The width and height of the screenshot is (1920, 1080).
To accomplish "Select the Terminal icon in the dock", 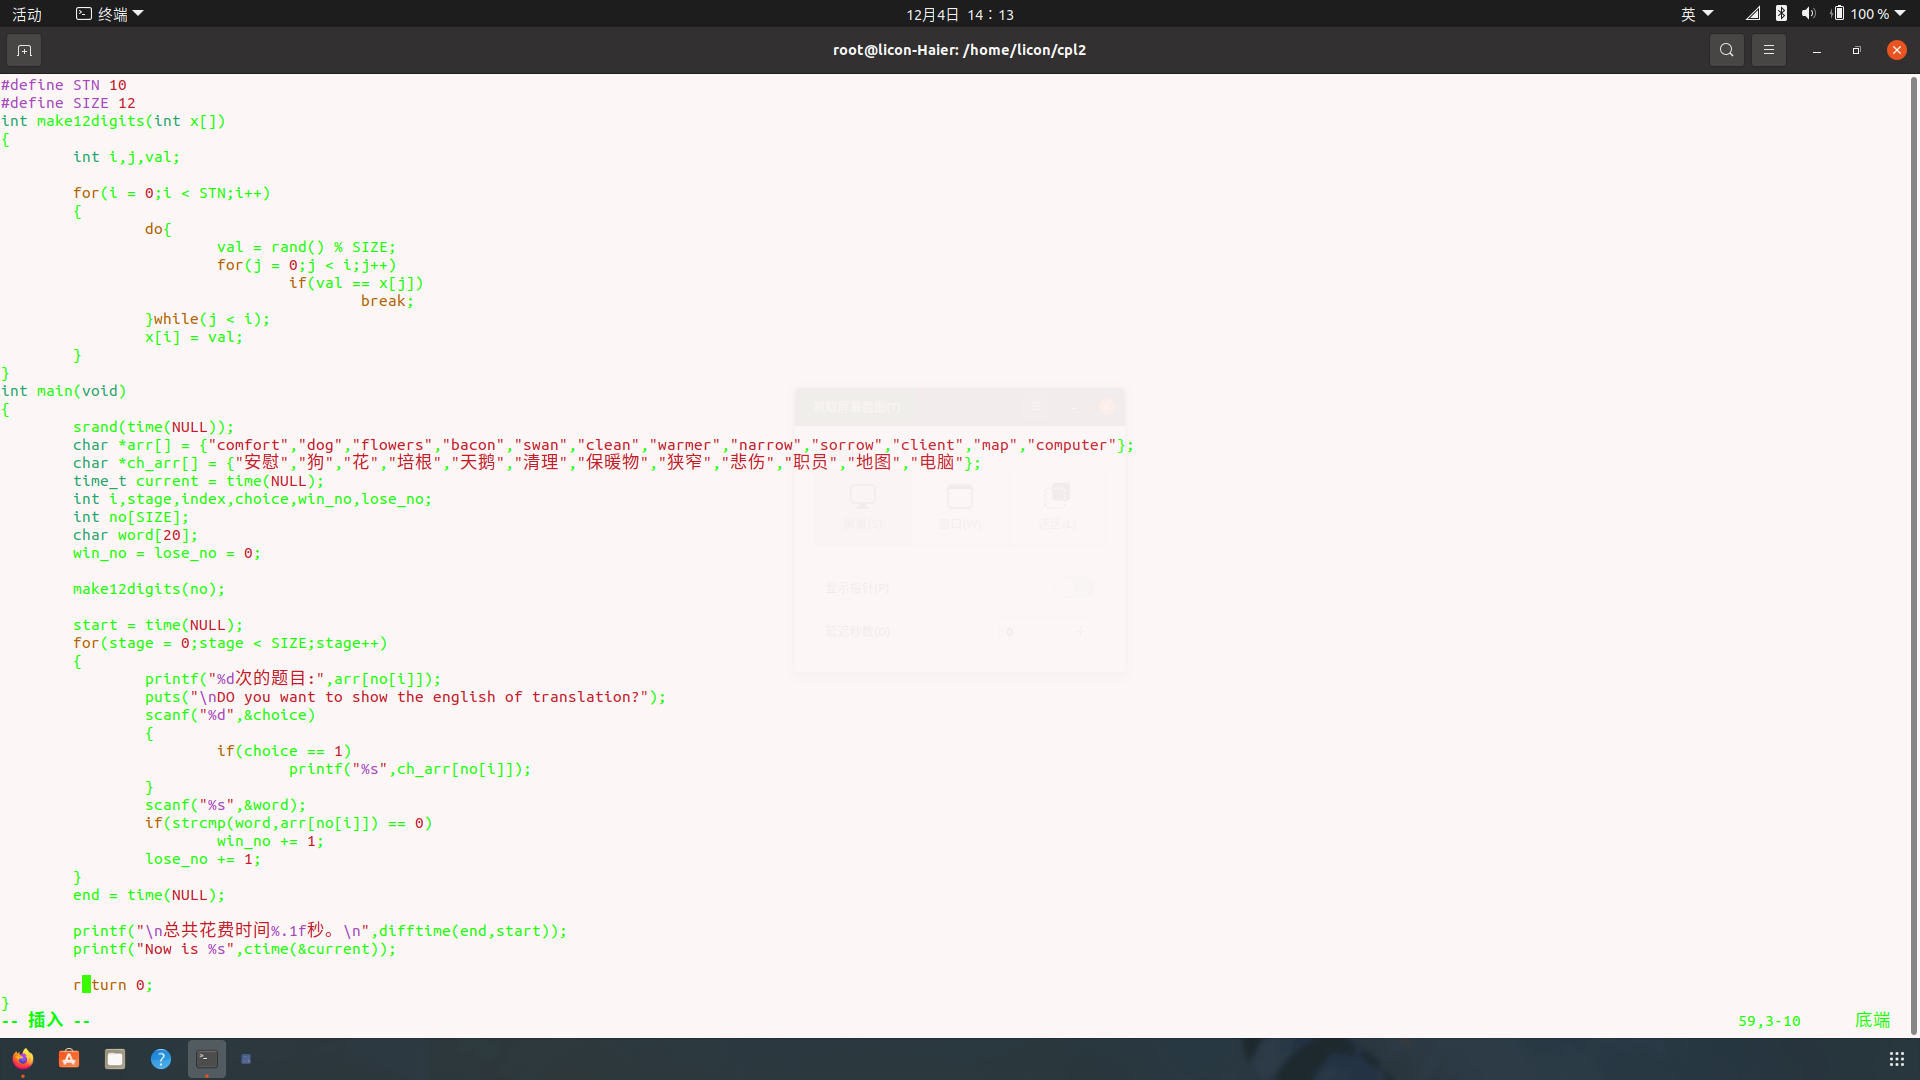I will [x=207, y=1058].
